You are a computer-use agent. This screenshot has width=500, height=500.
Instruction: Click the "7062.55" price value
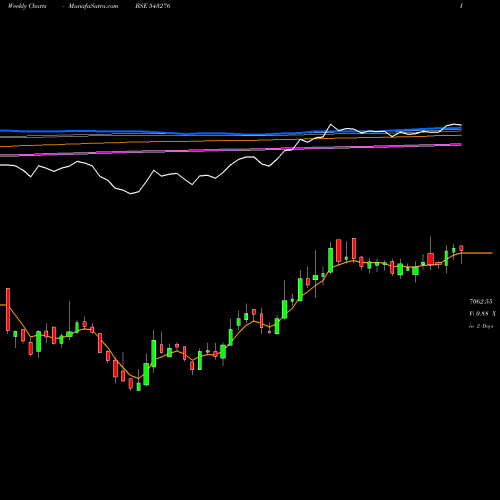pyautogui.click(x=481, y=302)
